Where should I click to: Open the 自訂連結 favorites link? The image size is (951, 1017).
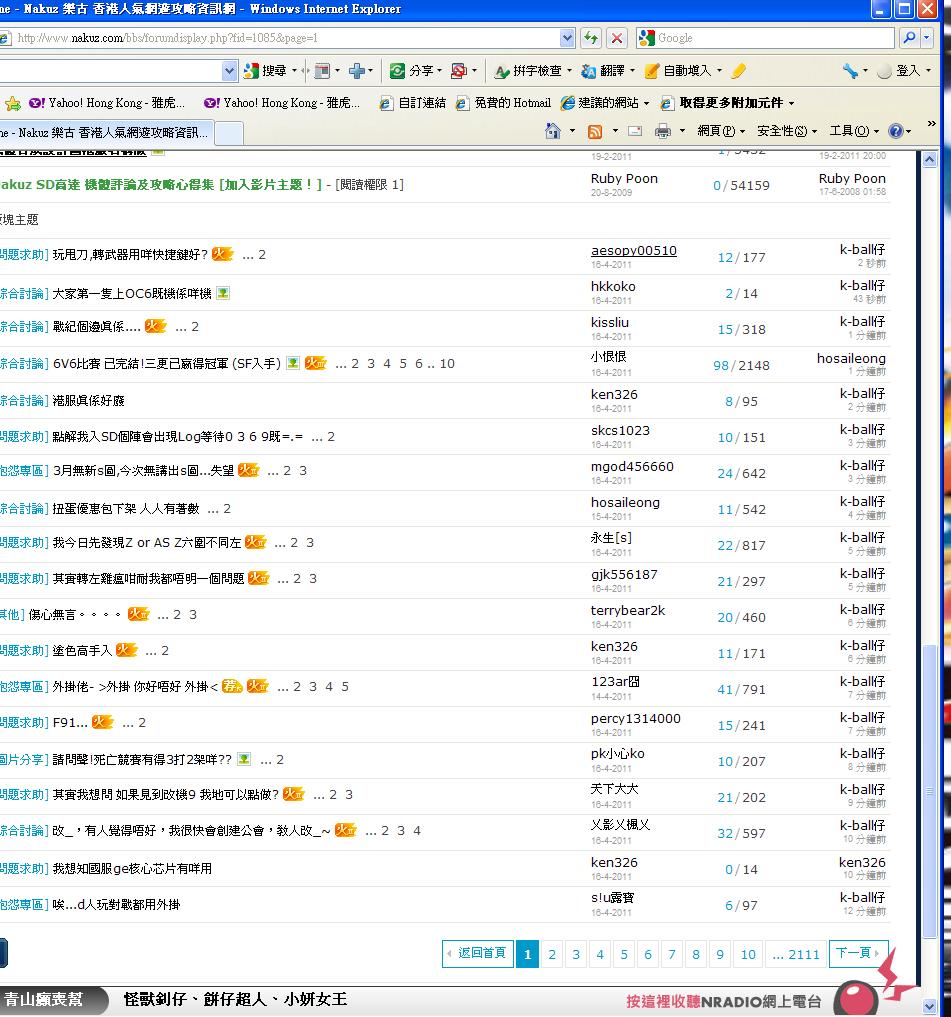(413, 103)
